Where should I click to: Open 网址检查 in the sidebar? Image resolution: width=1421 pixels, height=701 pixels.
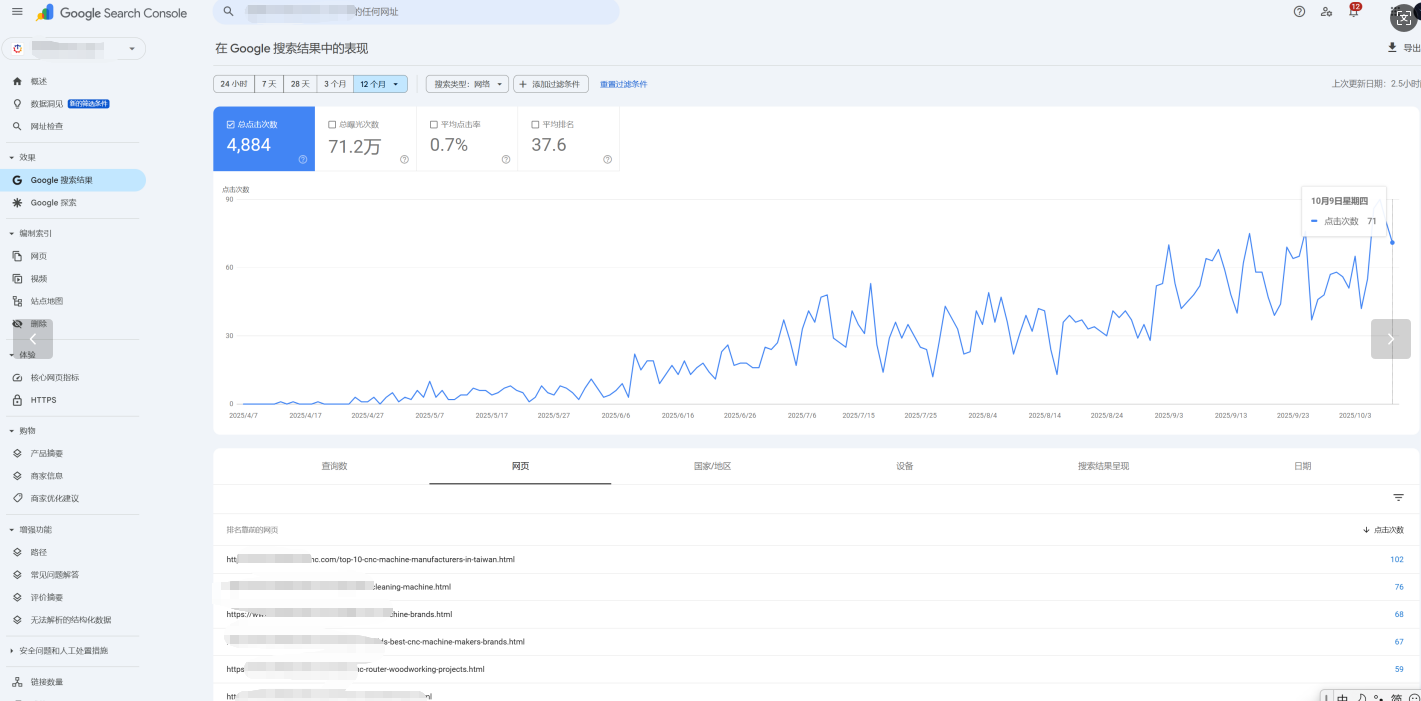click(x=47, y=126)
